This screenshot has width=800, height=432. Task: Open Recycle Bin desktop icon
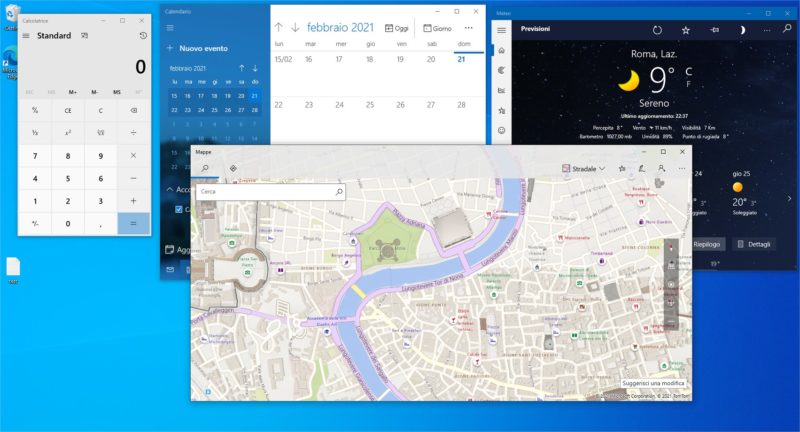tap(11, 16)
